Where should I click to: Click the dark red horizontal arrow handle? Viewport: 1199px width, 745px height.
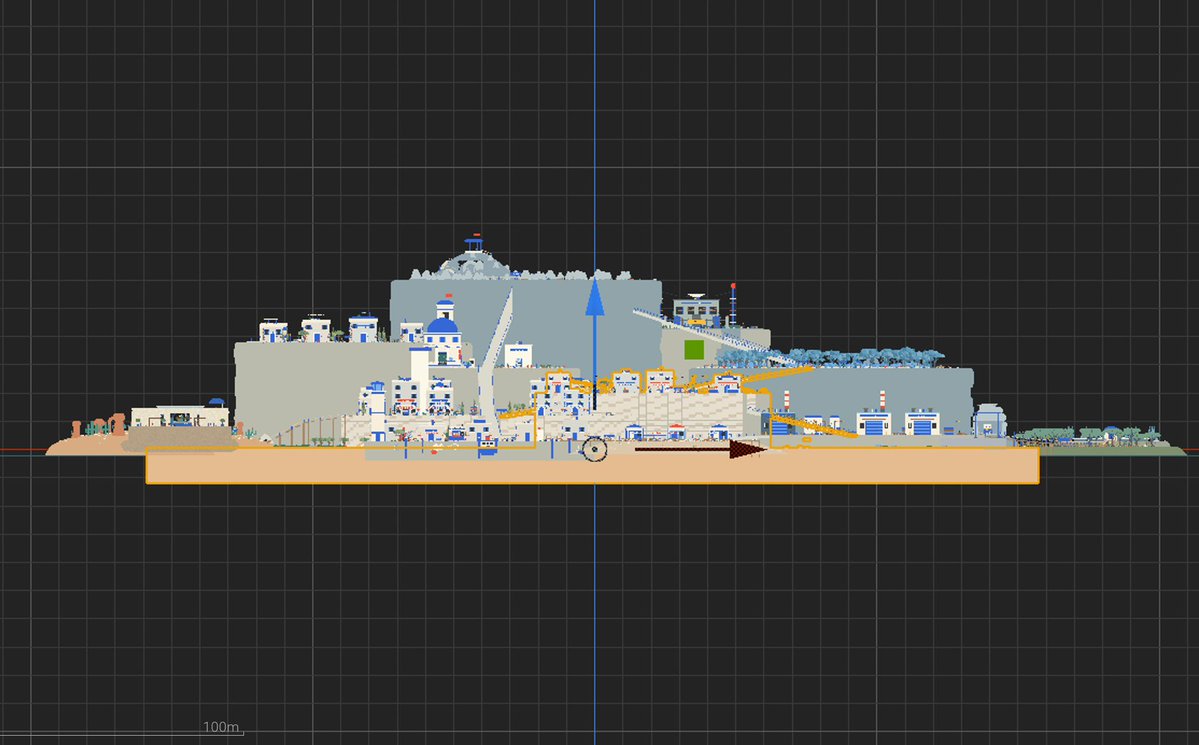(x=700, y=449)
